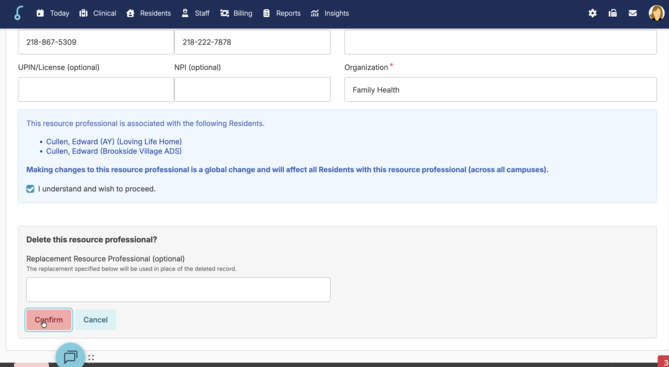This screenshot has height=367, width=669.
Task: Click the app logo in the navigation bar
Action: [x=17, y=13]
